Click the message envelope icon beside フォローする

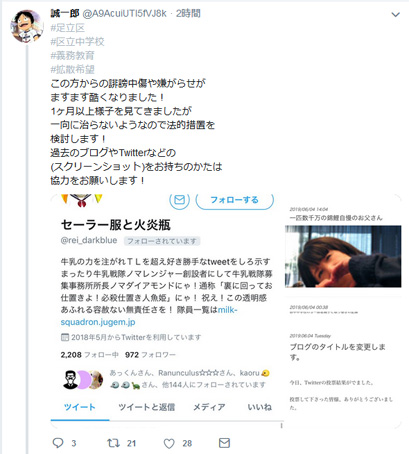[180, 199]
